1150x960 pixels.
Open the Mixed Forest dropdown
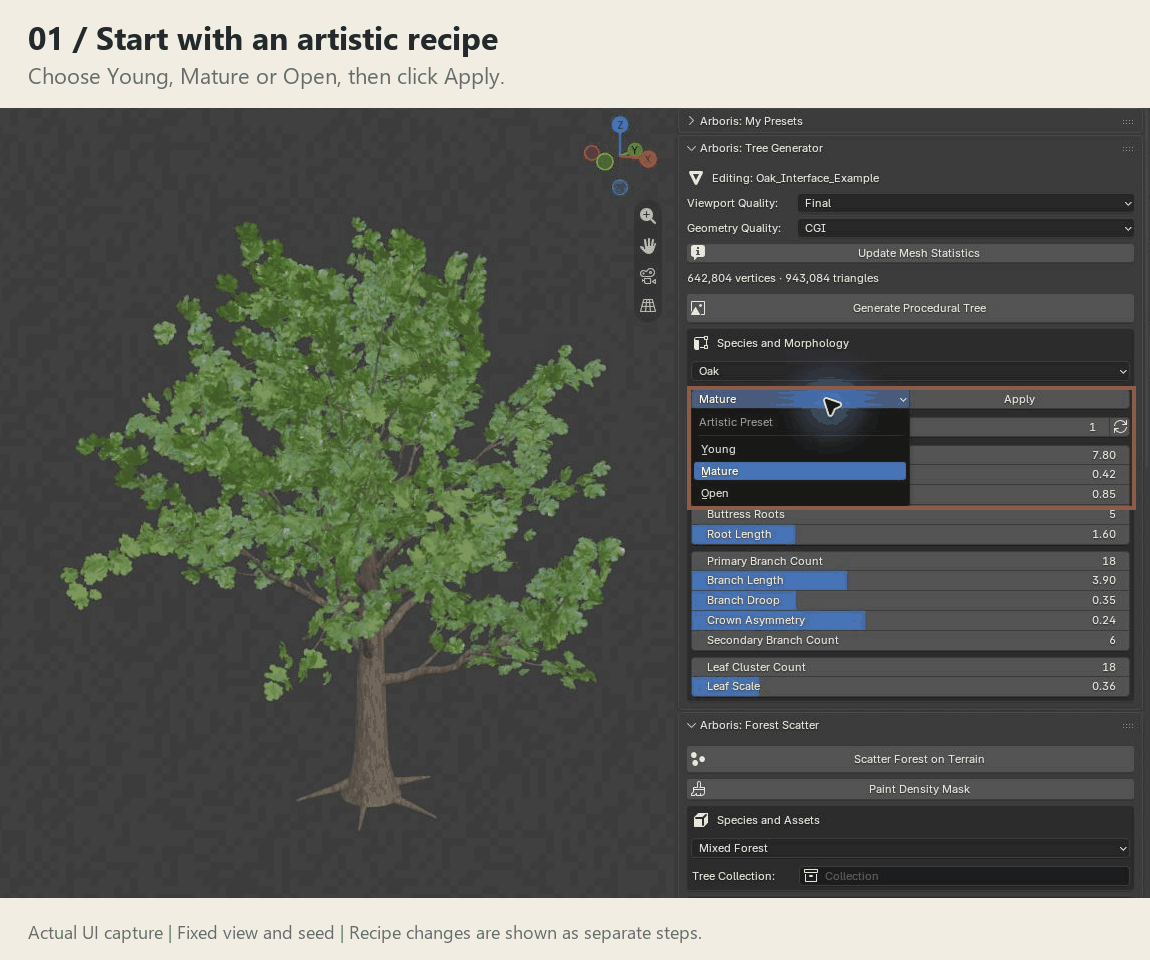pyautogui.click(x=910, y=848)
